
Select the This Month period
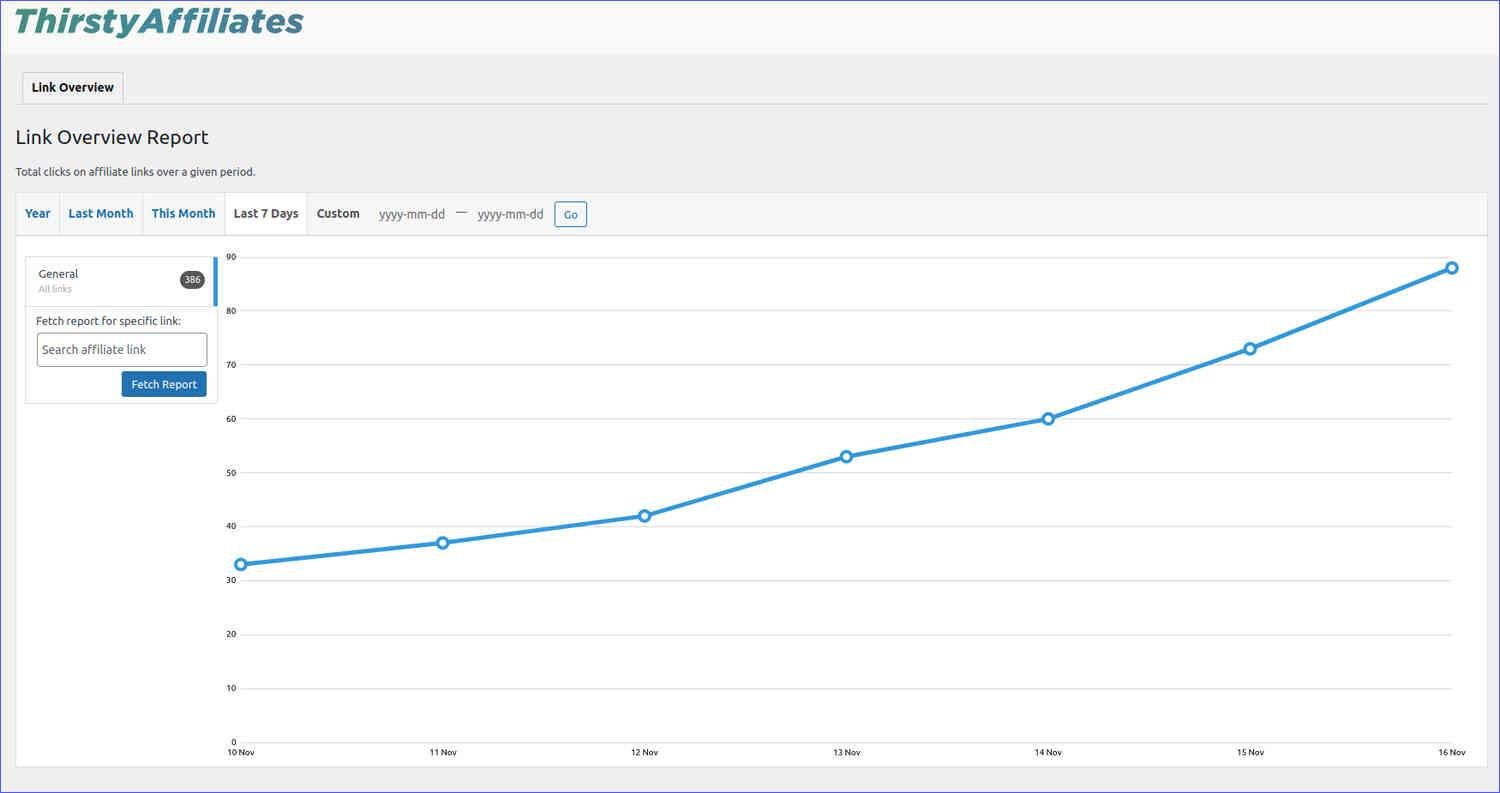click(x=183, y=213)
